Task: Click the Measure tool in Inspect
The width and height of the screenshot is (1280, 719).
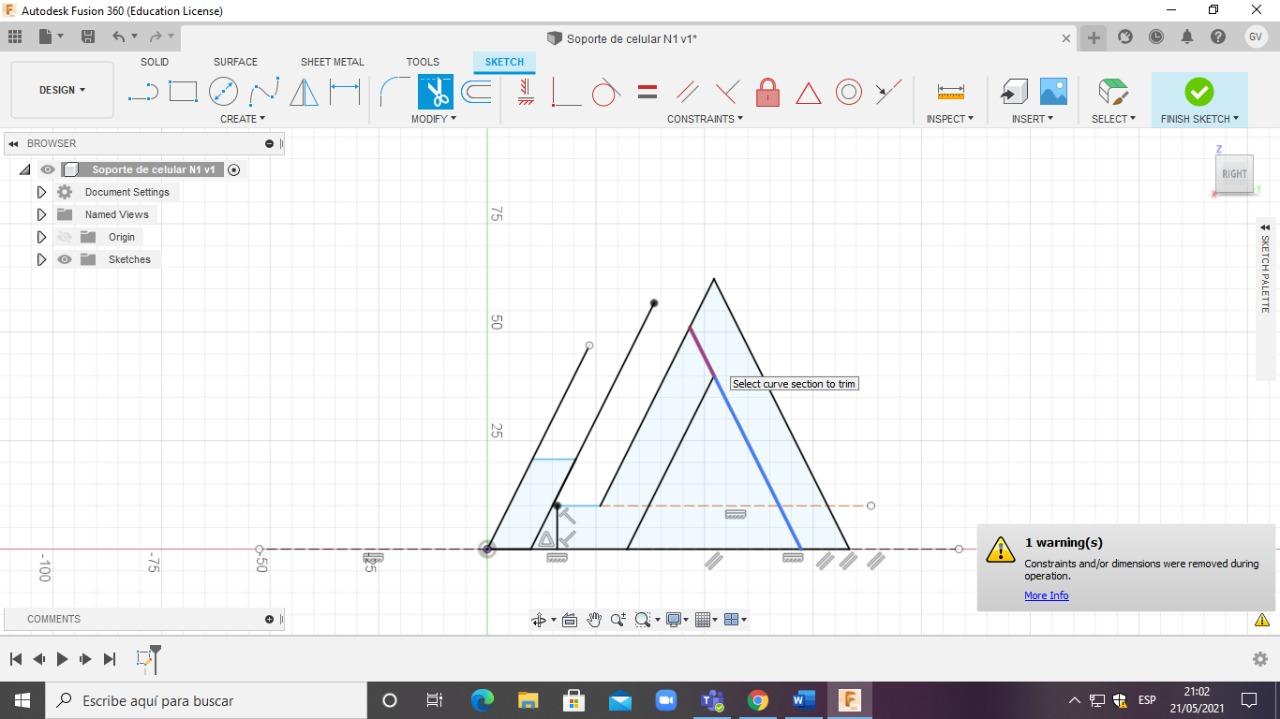Action: coord(951,92)
